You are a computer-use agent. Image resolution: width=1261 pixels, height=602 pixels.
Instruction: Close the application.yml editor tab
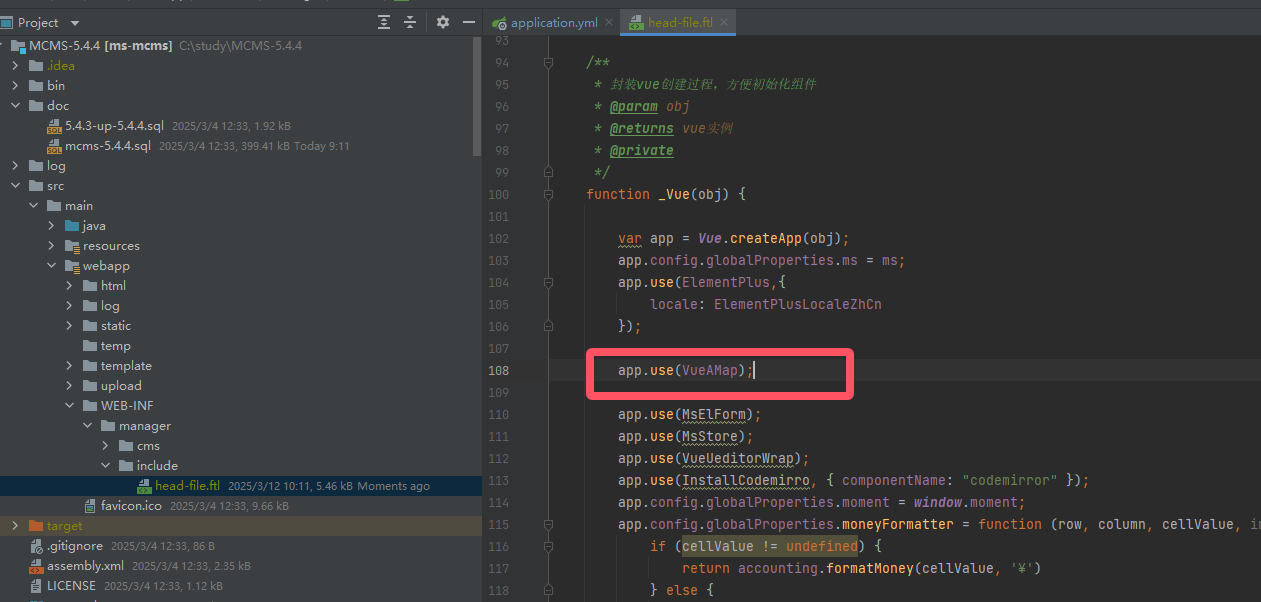tap(607, 23)
